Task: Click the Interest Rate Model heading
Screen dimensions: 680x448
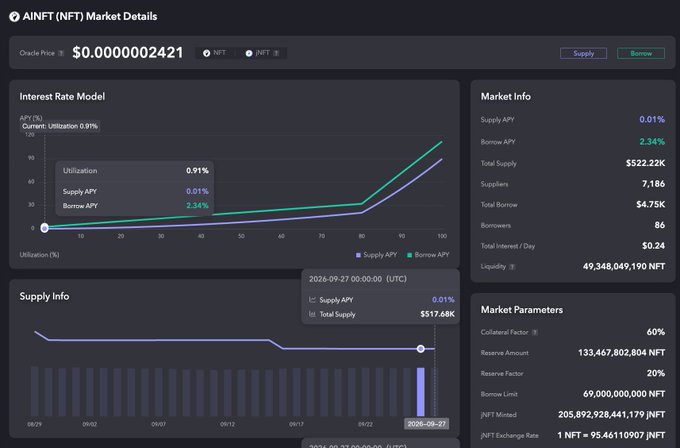Action: coord(62,97)
